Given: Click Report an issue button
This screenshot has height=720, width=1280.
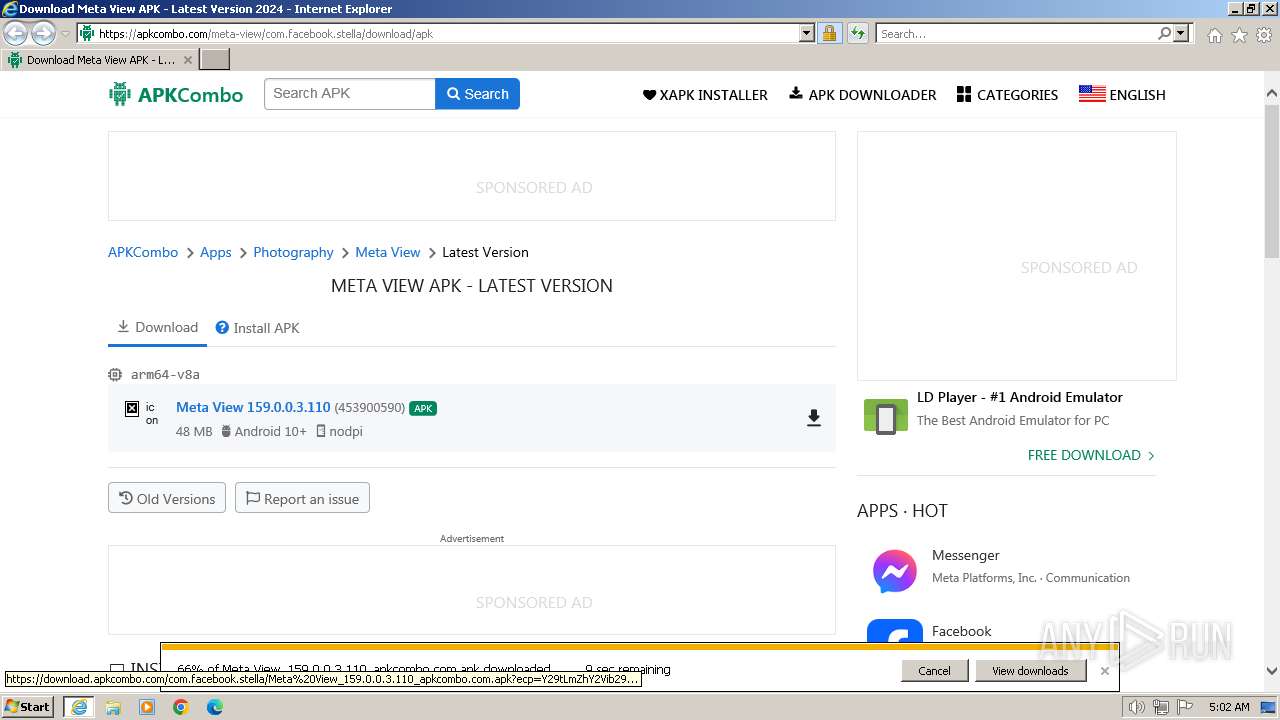Looking at the screenshot, I should pos(302,498).
